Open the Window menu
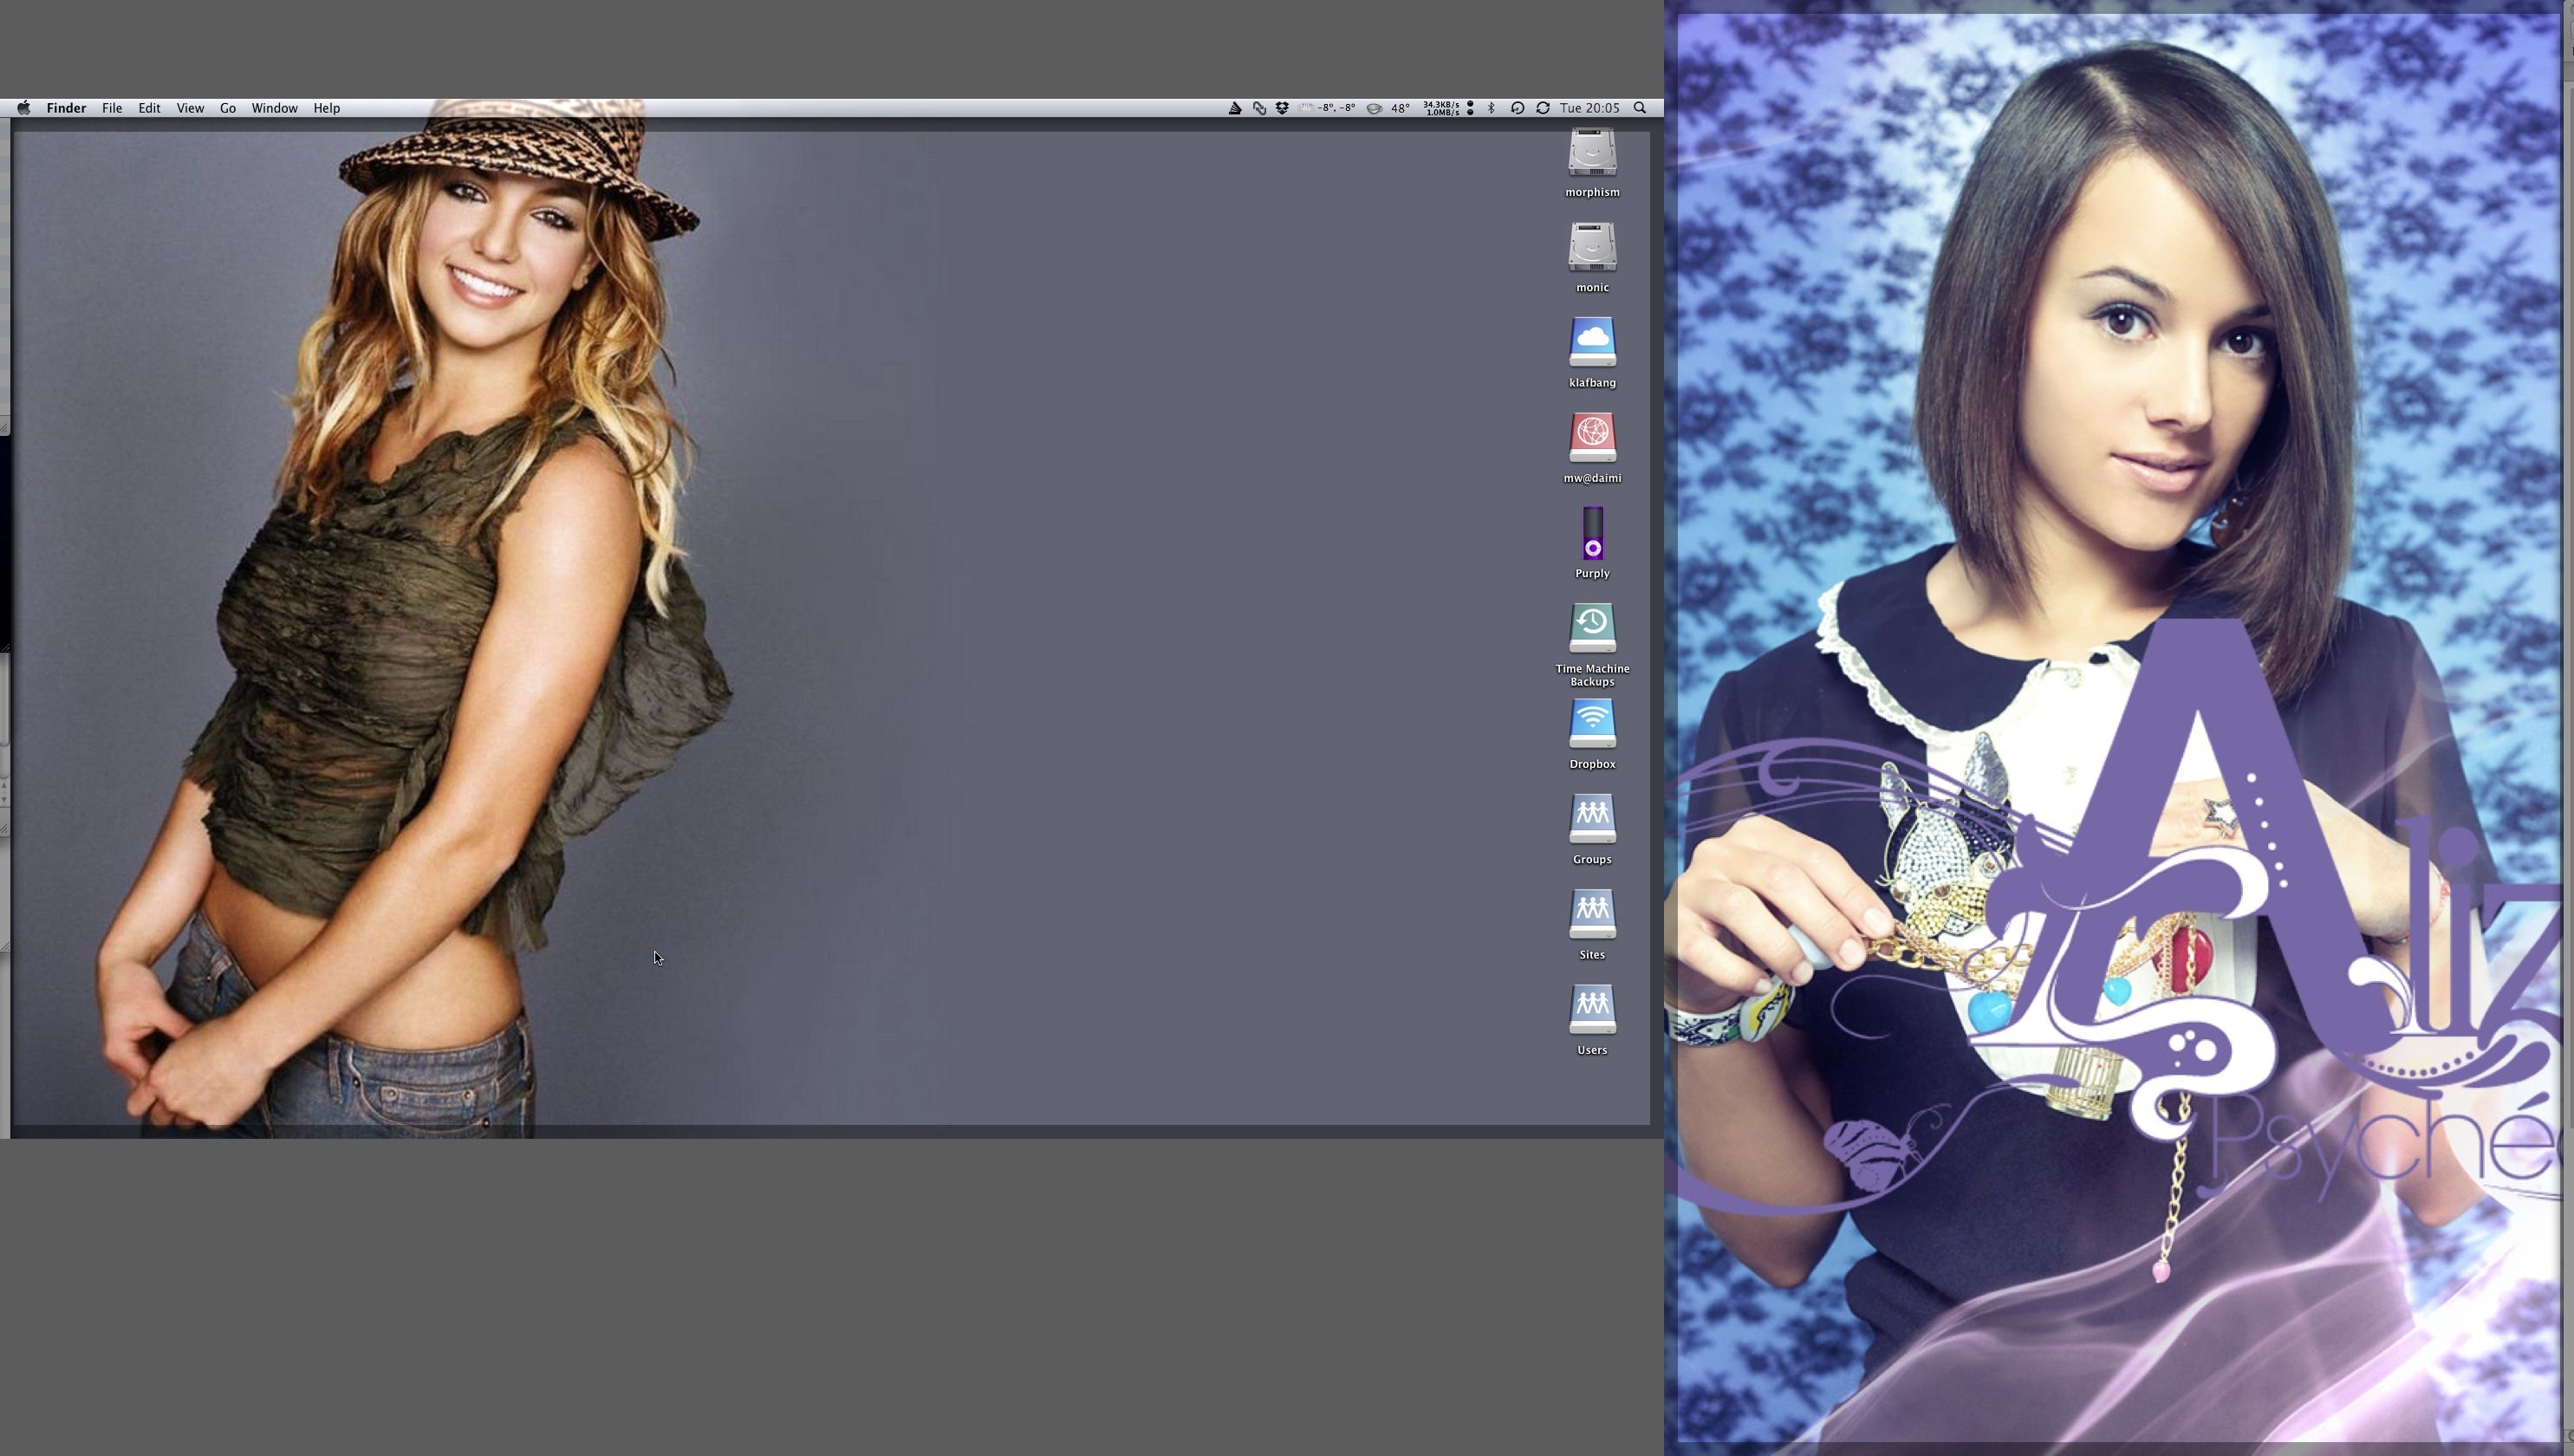2574x1456 pixels. tap(274, 108)
